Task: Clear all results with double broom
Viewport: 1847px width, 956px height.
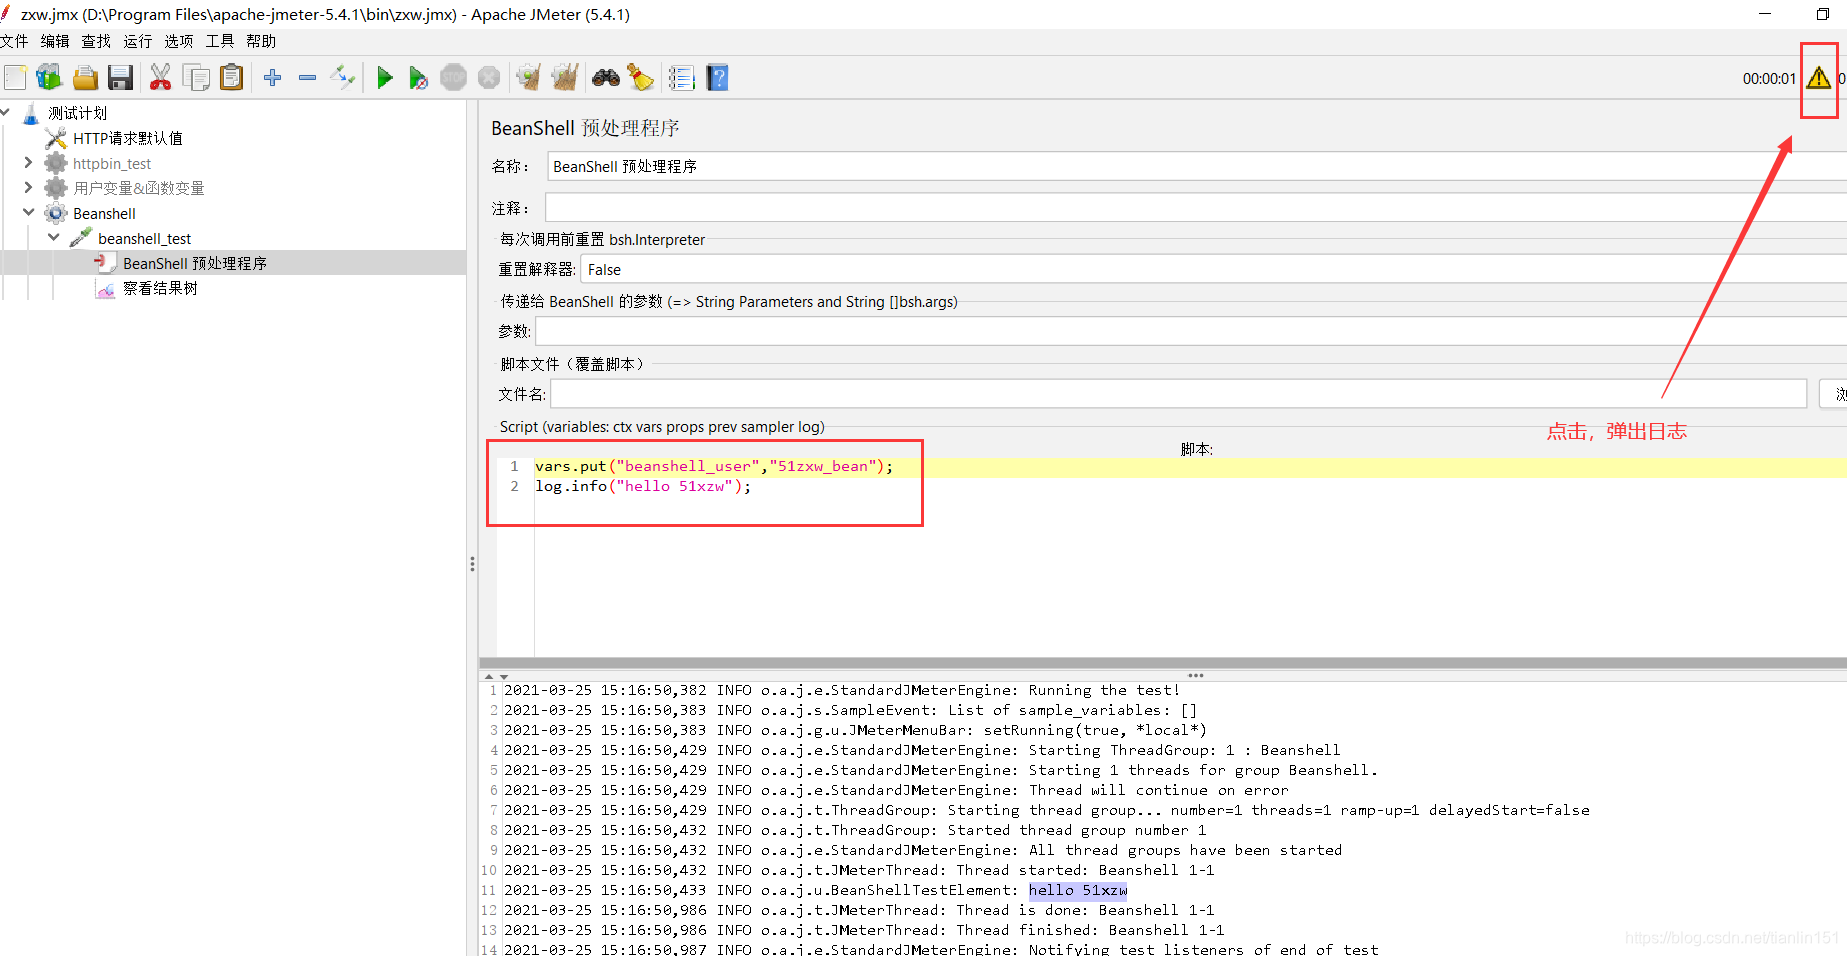Action: tap(565, 77)
